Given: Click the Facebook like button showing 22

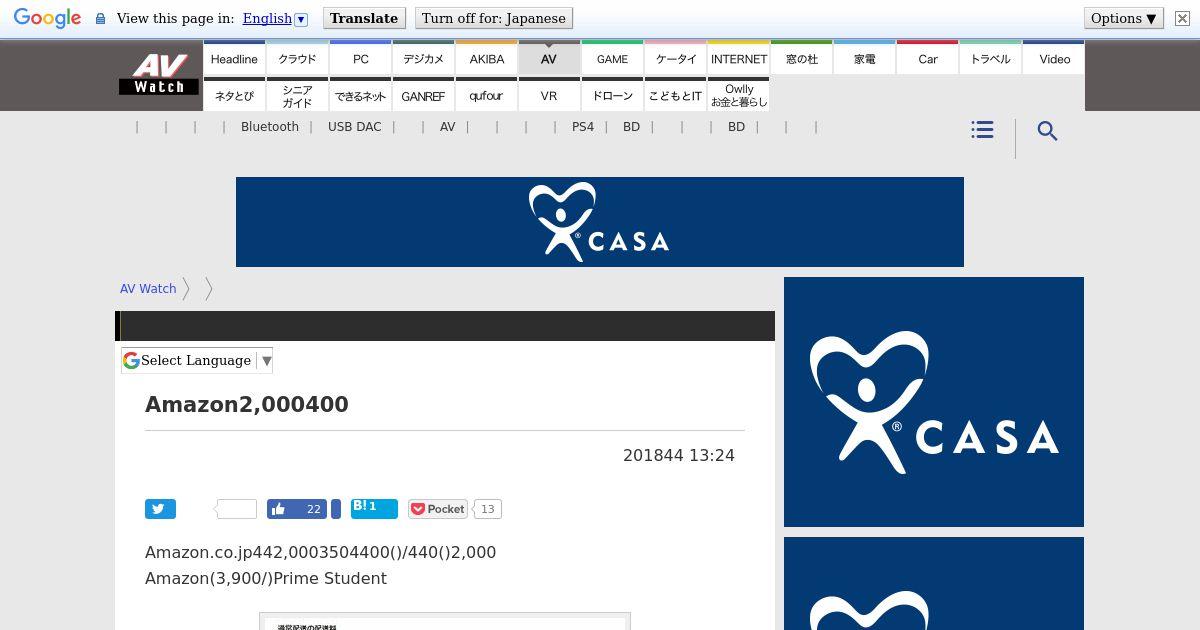Looking at the screenshot, I should [297, 509].
